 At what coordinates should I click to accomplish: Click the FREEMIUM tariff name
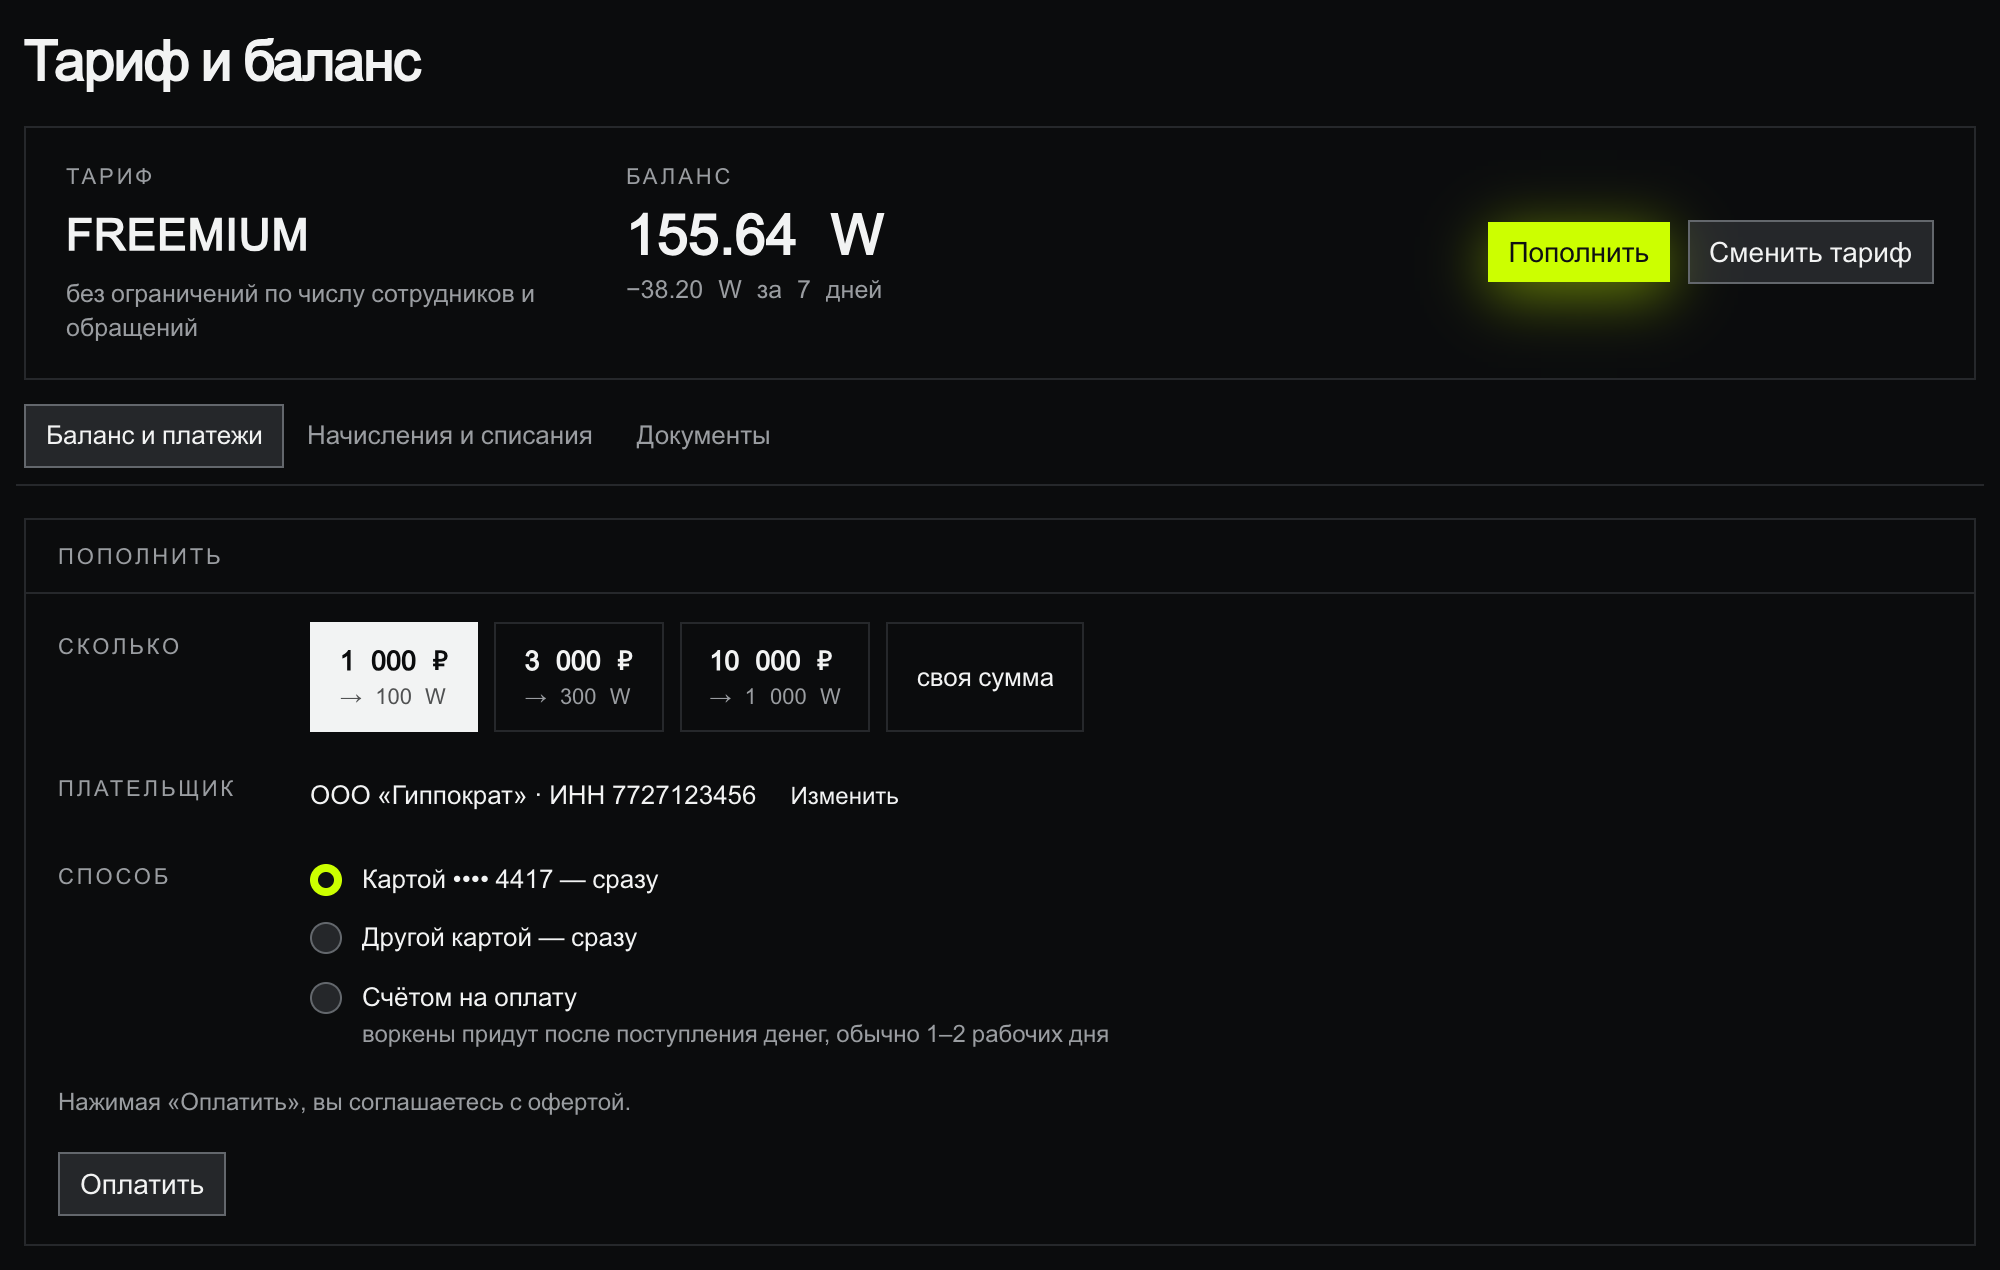pos(187,236)
